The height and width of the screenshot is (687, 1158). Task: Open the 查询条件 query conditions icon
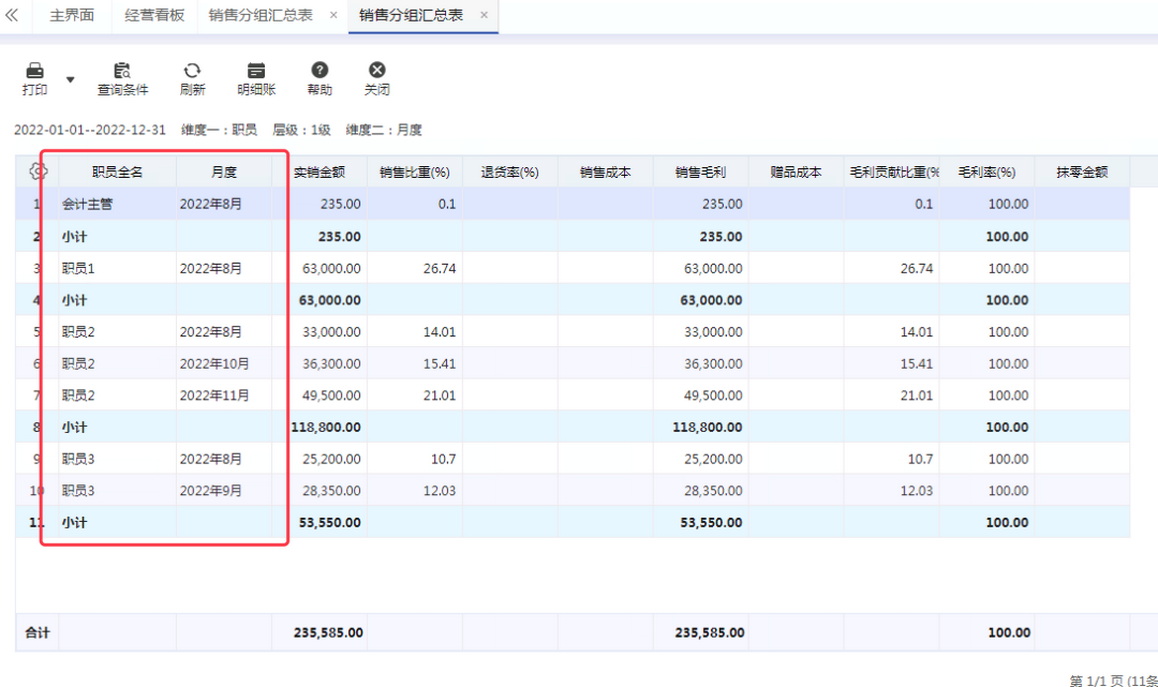coord(122,71)
